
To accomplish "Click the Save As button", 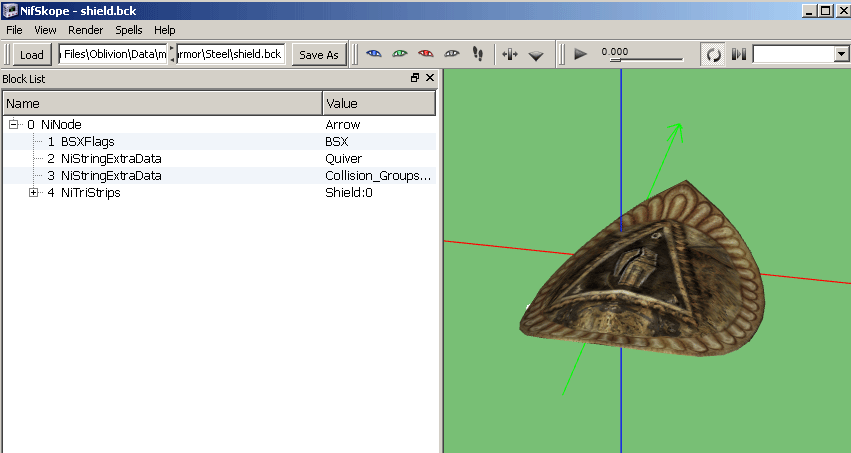I will [319, 55].
